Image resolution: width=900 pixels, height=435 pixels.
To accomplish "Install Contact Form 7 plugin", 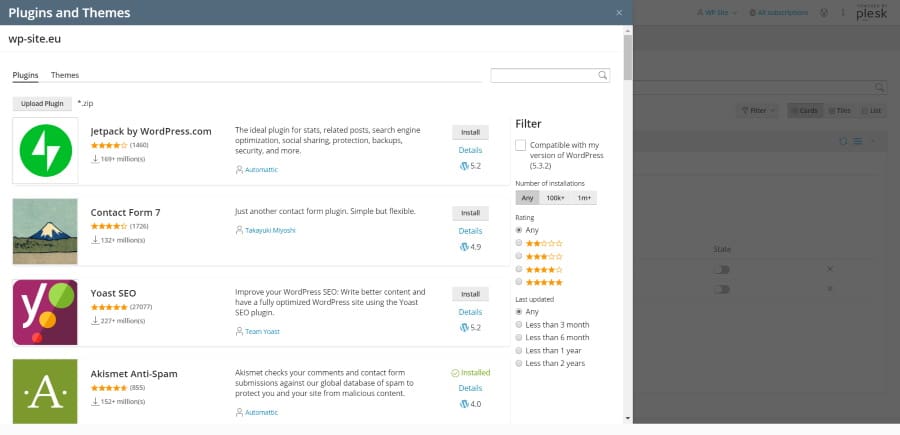I will pos(470,213).
